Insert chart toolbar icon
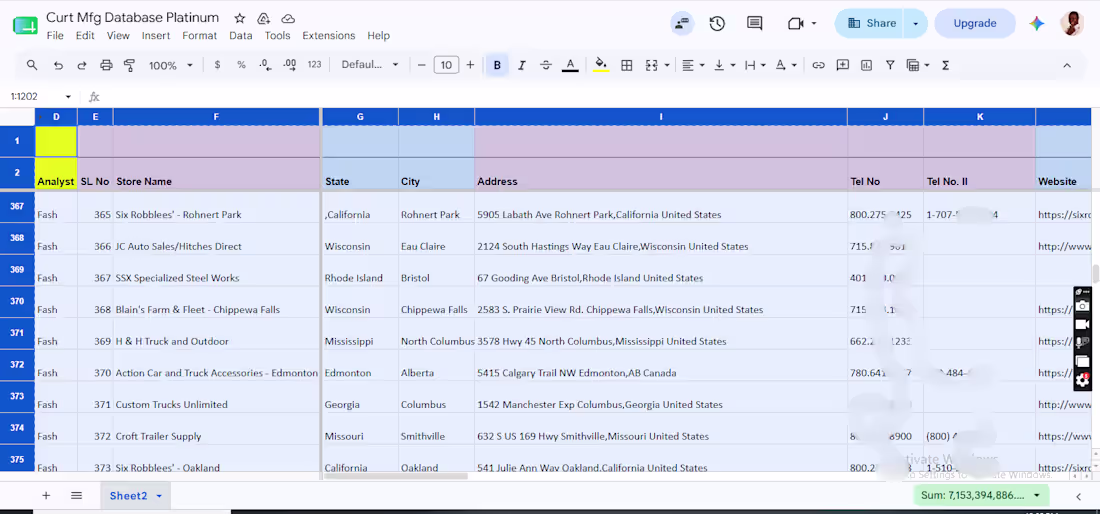The height and width of the screenshot is (514, 1100). pyautogui.click(x=866, y=65)
